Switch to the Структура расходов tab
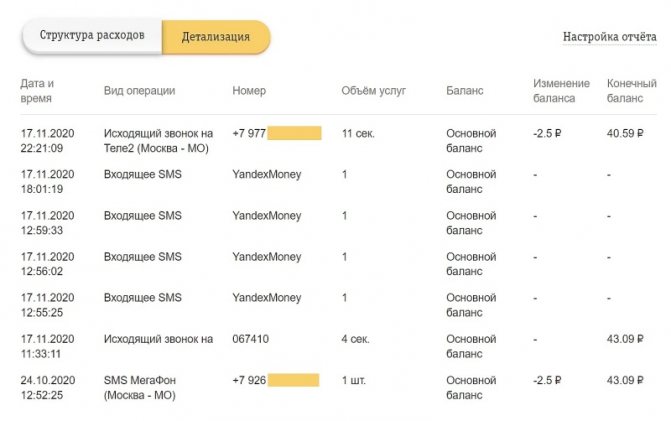 click(92, 36)
